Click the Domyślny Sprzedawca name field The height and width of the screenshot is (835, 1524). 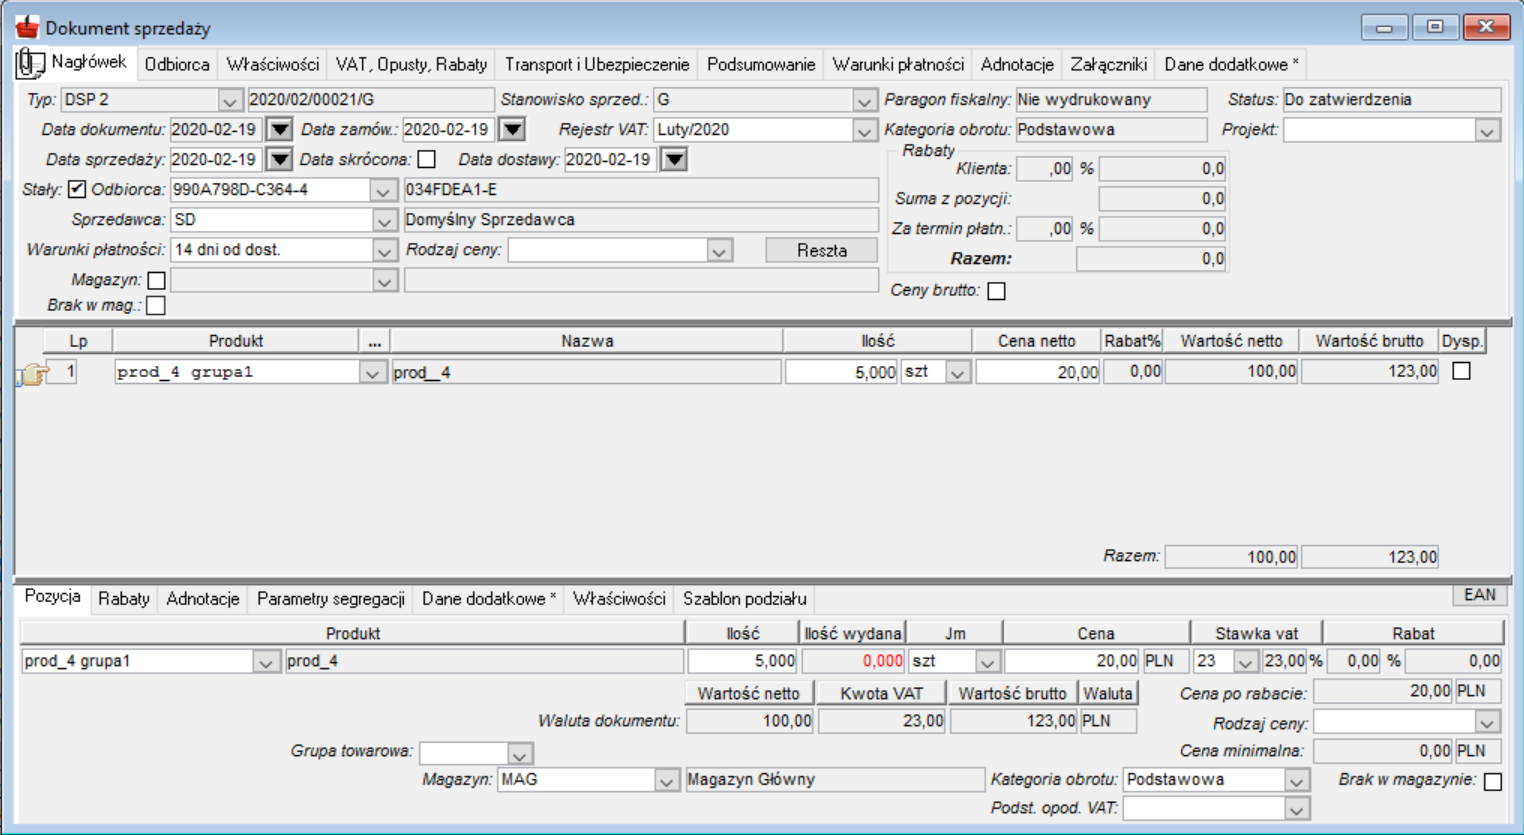point(641,220)
